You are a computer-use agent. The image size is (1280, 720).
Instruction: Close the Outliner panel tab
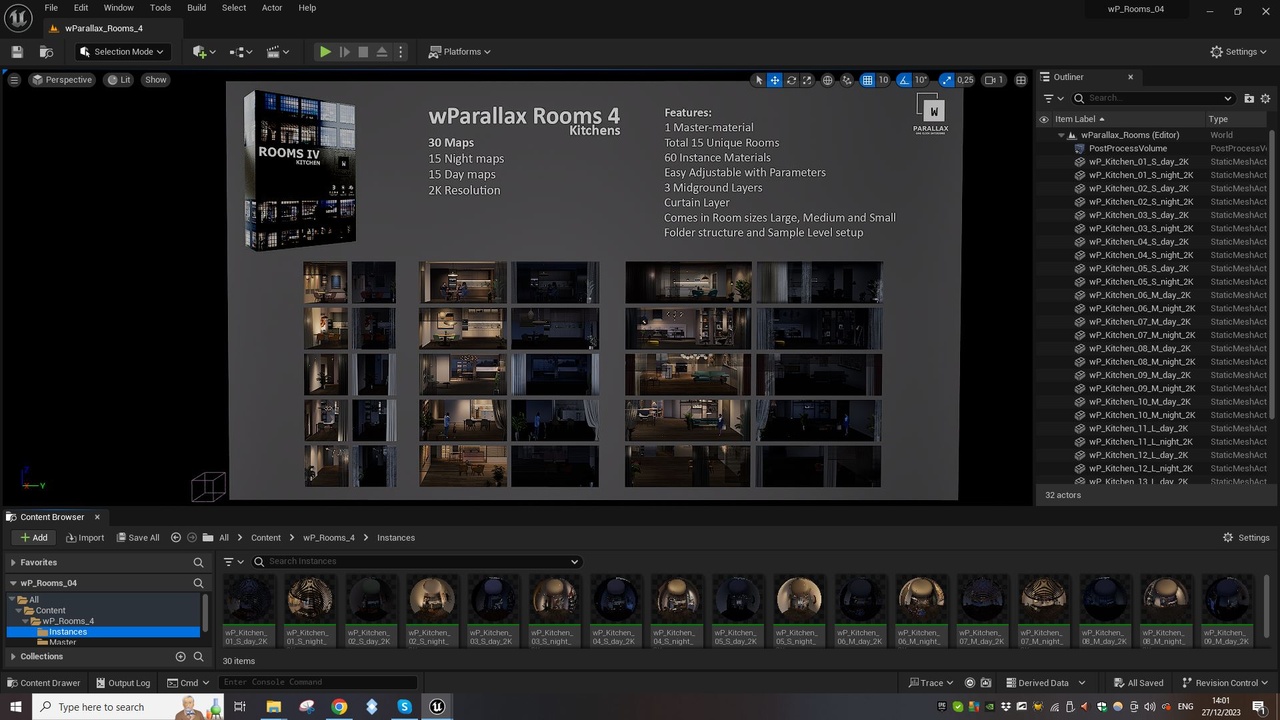[x=1130, y=77]
